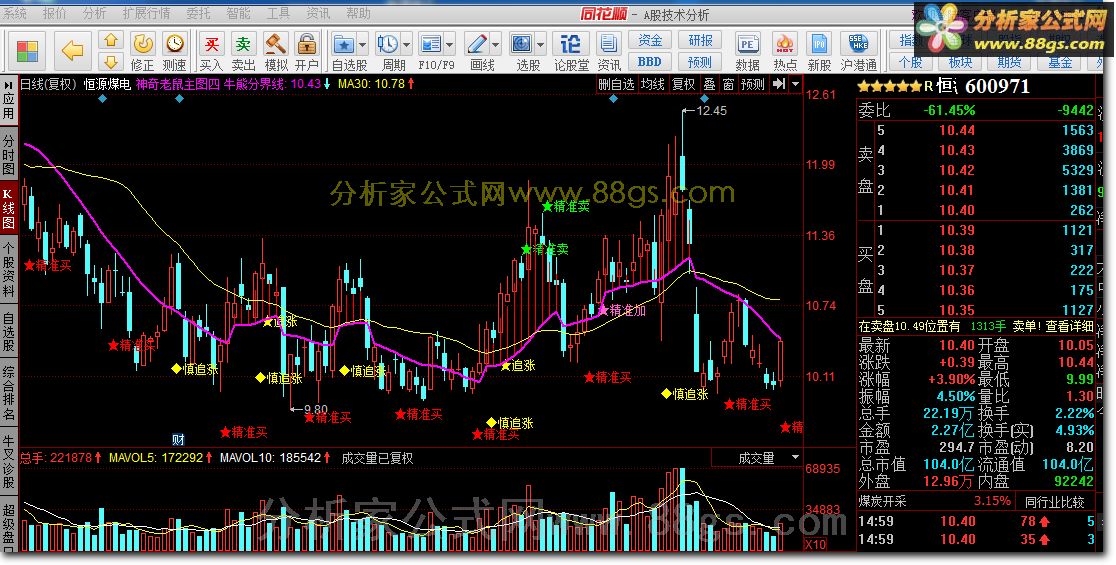Click the 板块 button
The width and height of the screenshot is (1116, 565).
pyautogui.click(x=959, y=63)
